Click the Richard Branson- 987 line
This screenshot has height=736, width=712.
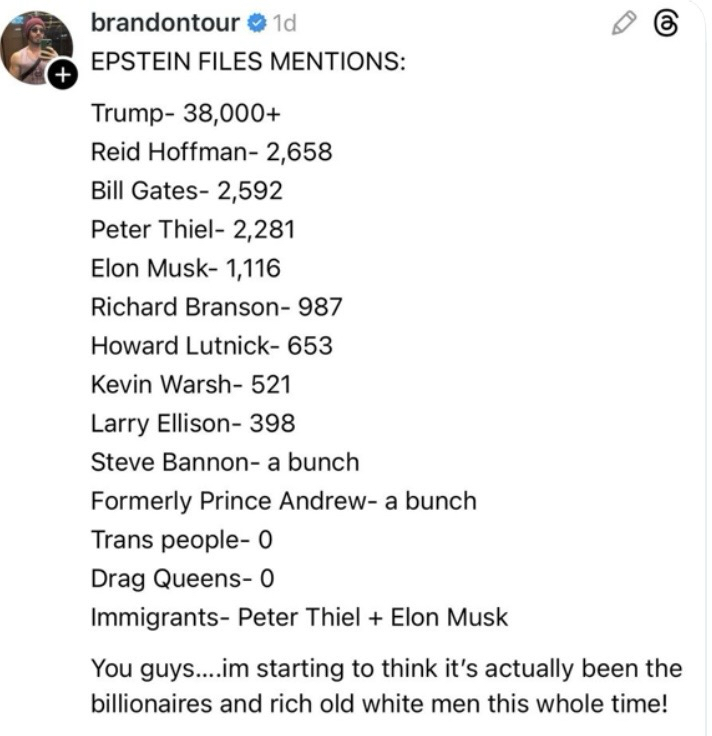tap(216, 307)
